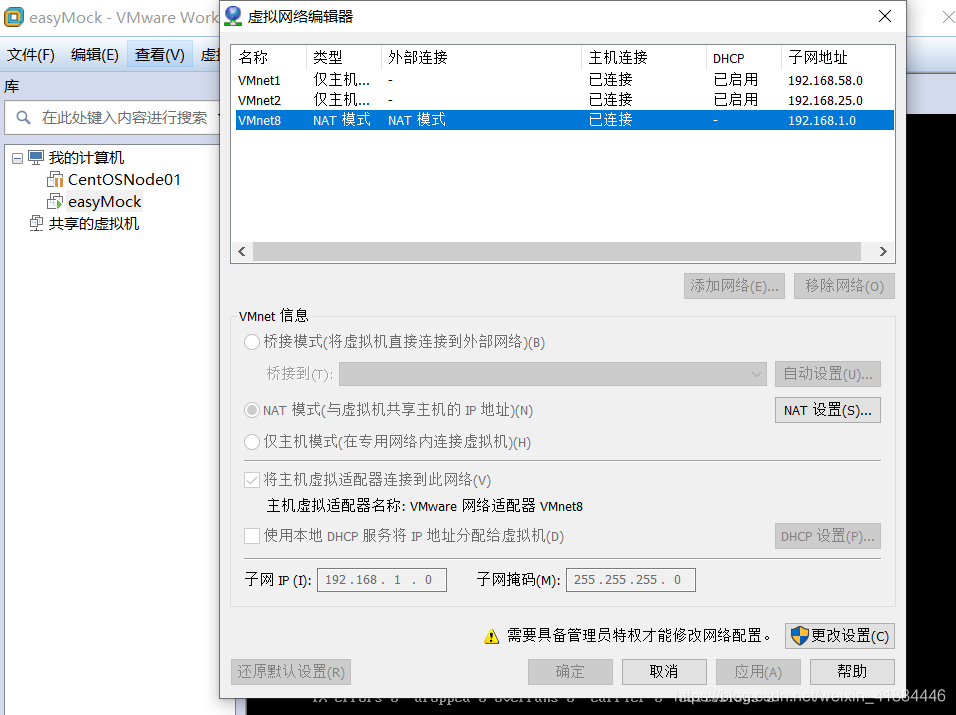Click subnet address 192.168.58.0 cell

pyautogui.click(x=826, y=80)
